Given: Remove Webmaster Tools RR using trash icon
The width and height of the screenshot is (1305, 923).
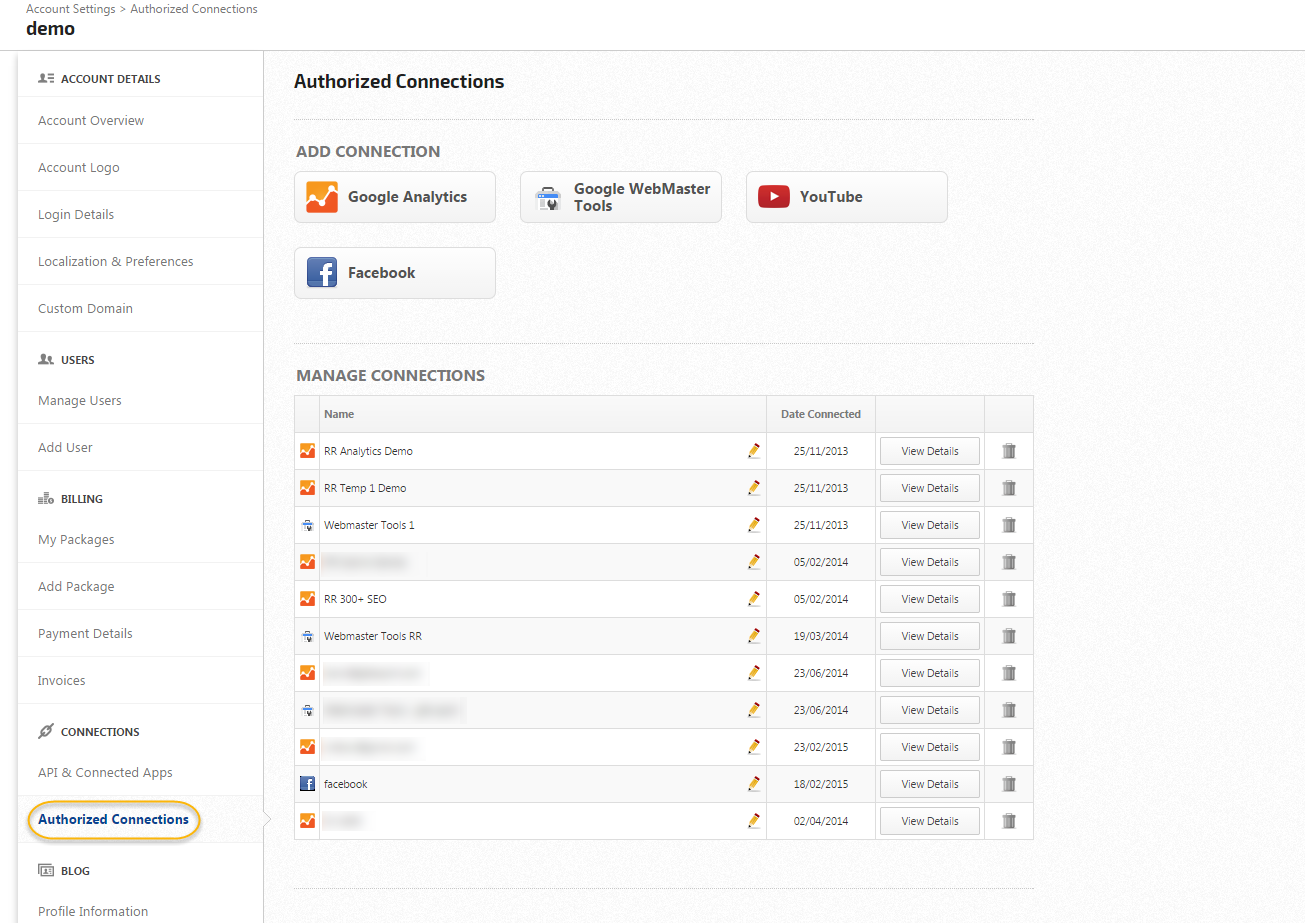Looking at the screenshot, I should pyautogui.click(x=1009, y=636).
